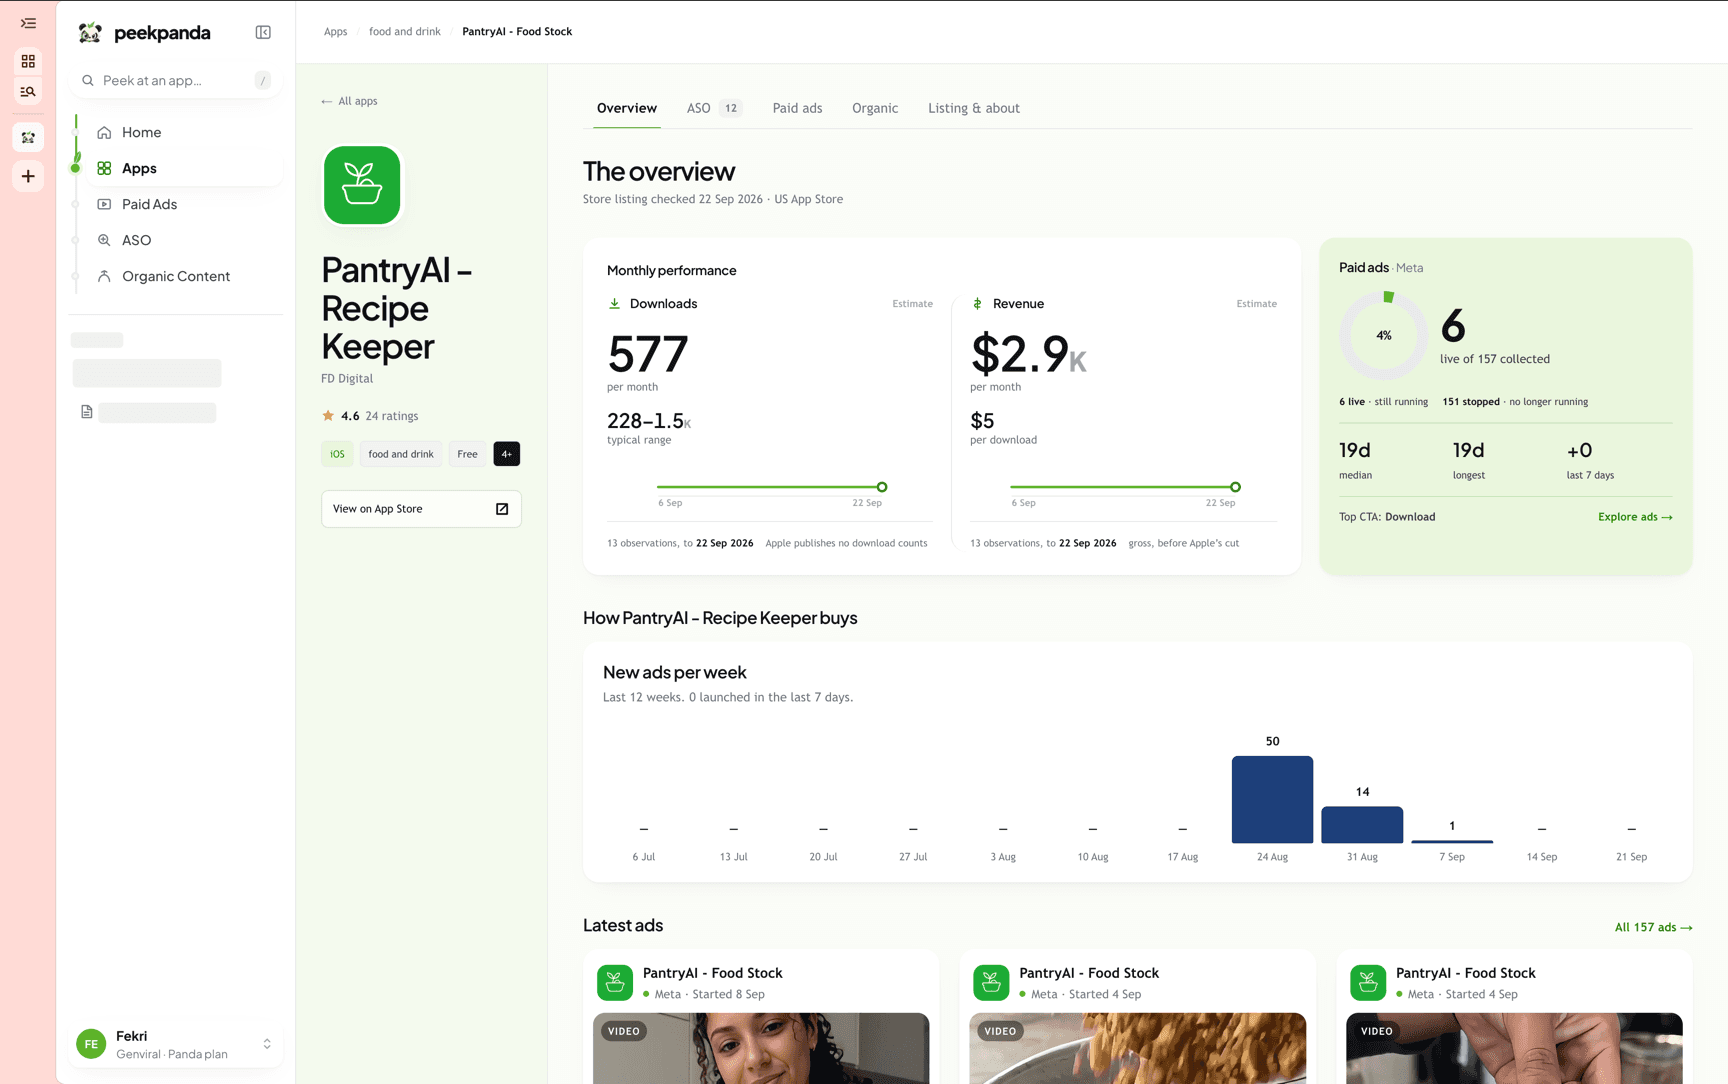Click the 4+ age rating badge
Image resolution: width=1728 pixels, height=1084 pixels.
[507, 454]
